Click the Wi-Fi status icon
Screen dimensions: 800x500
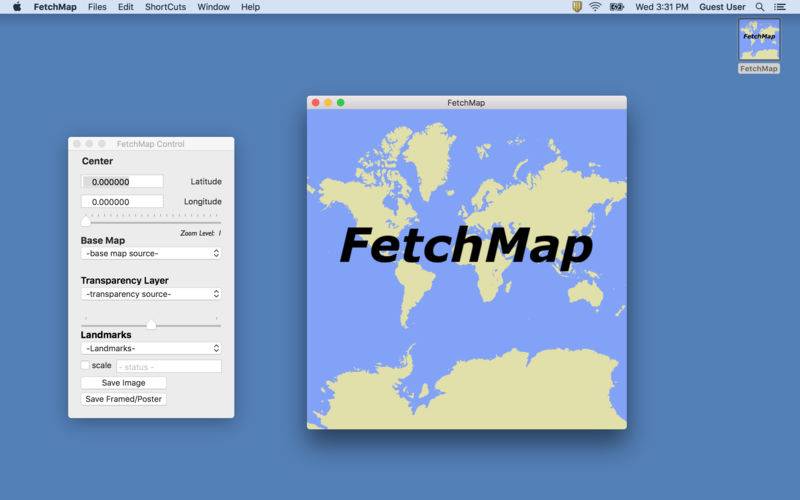(x=595, y=7)
